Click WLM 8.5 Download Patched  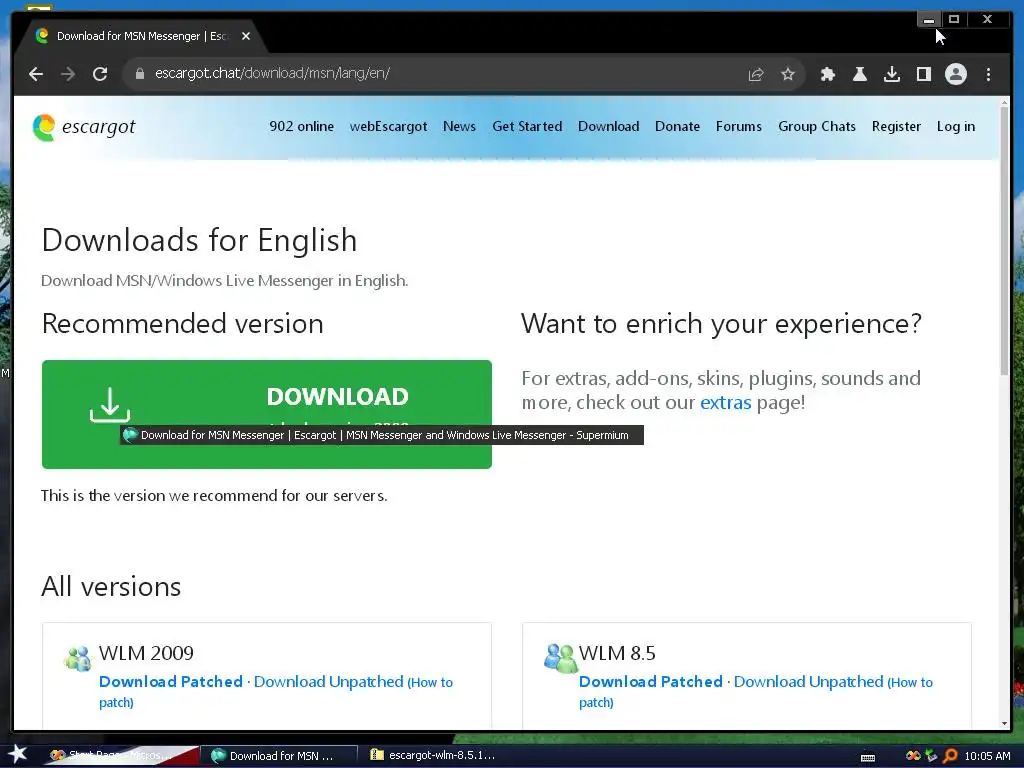(650, 681)
